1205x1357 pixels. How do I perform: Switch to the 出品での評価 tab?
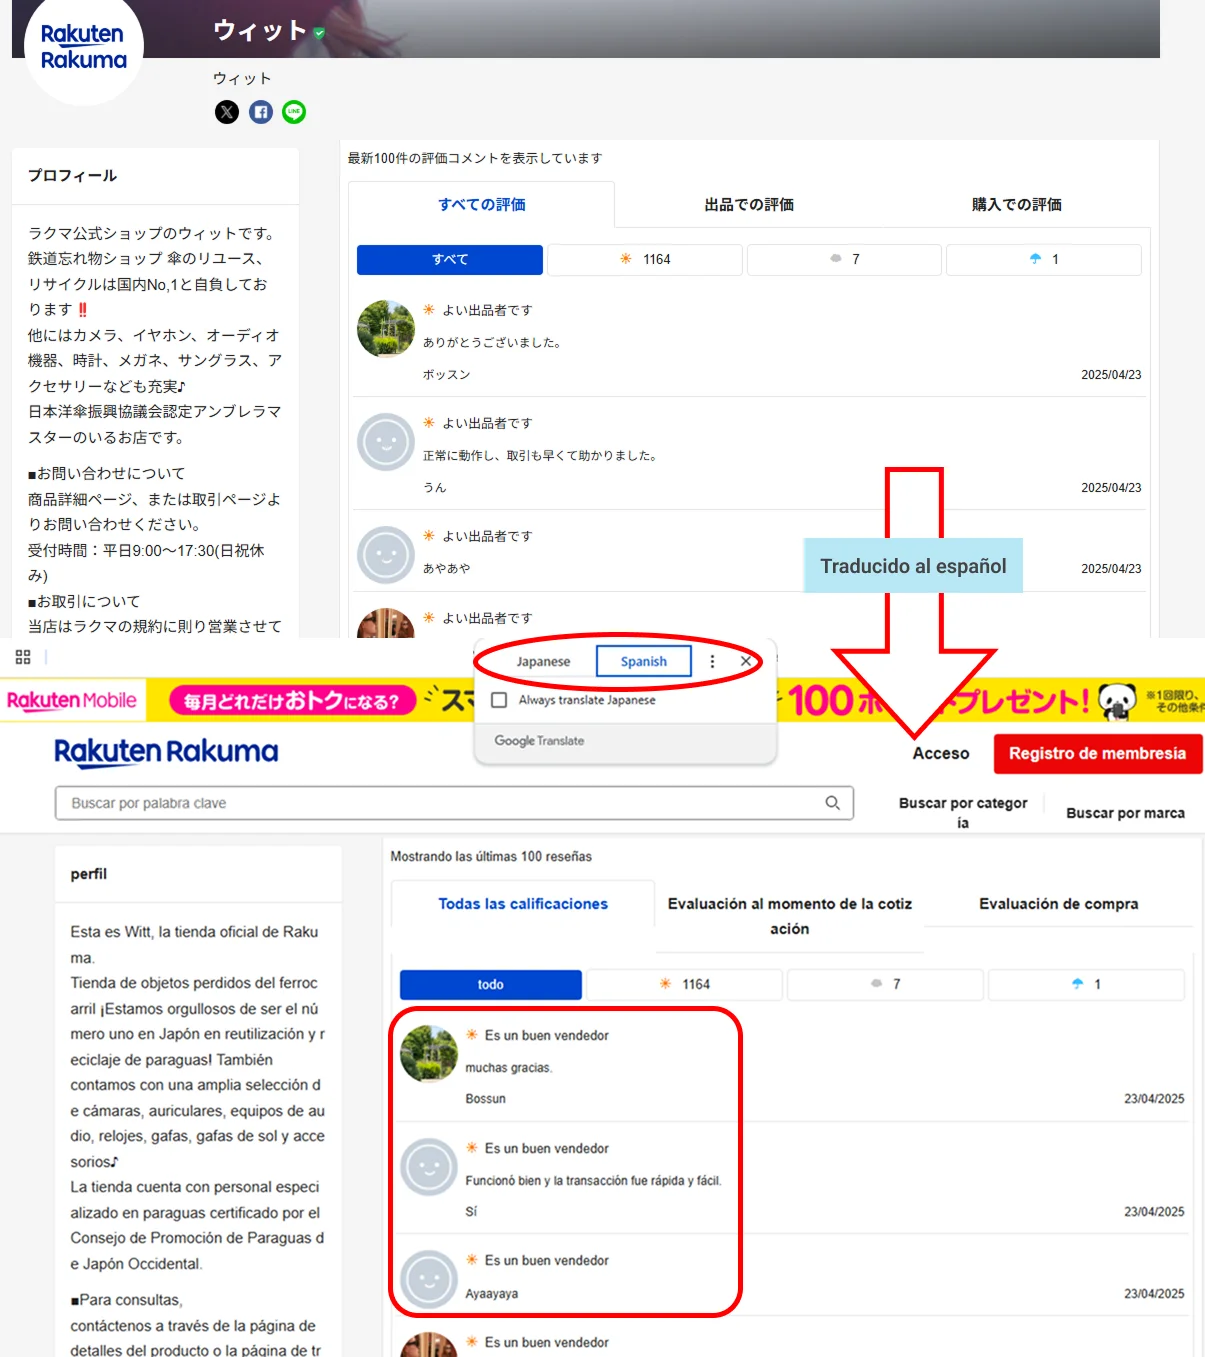[x=749, y=204]
